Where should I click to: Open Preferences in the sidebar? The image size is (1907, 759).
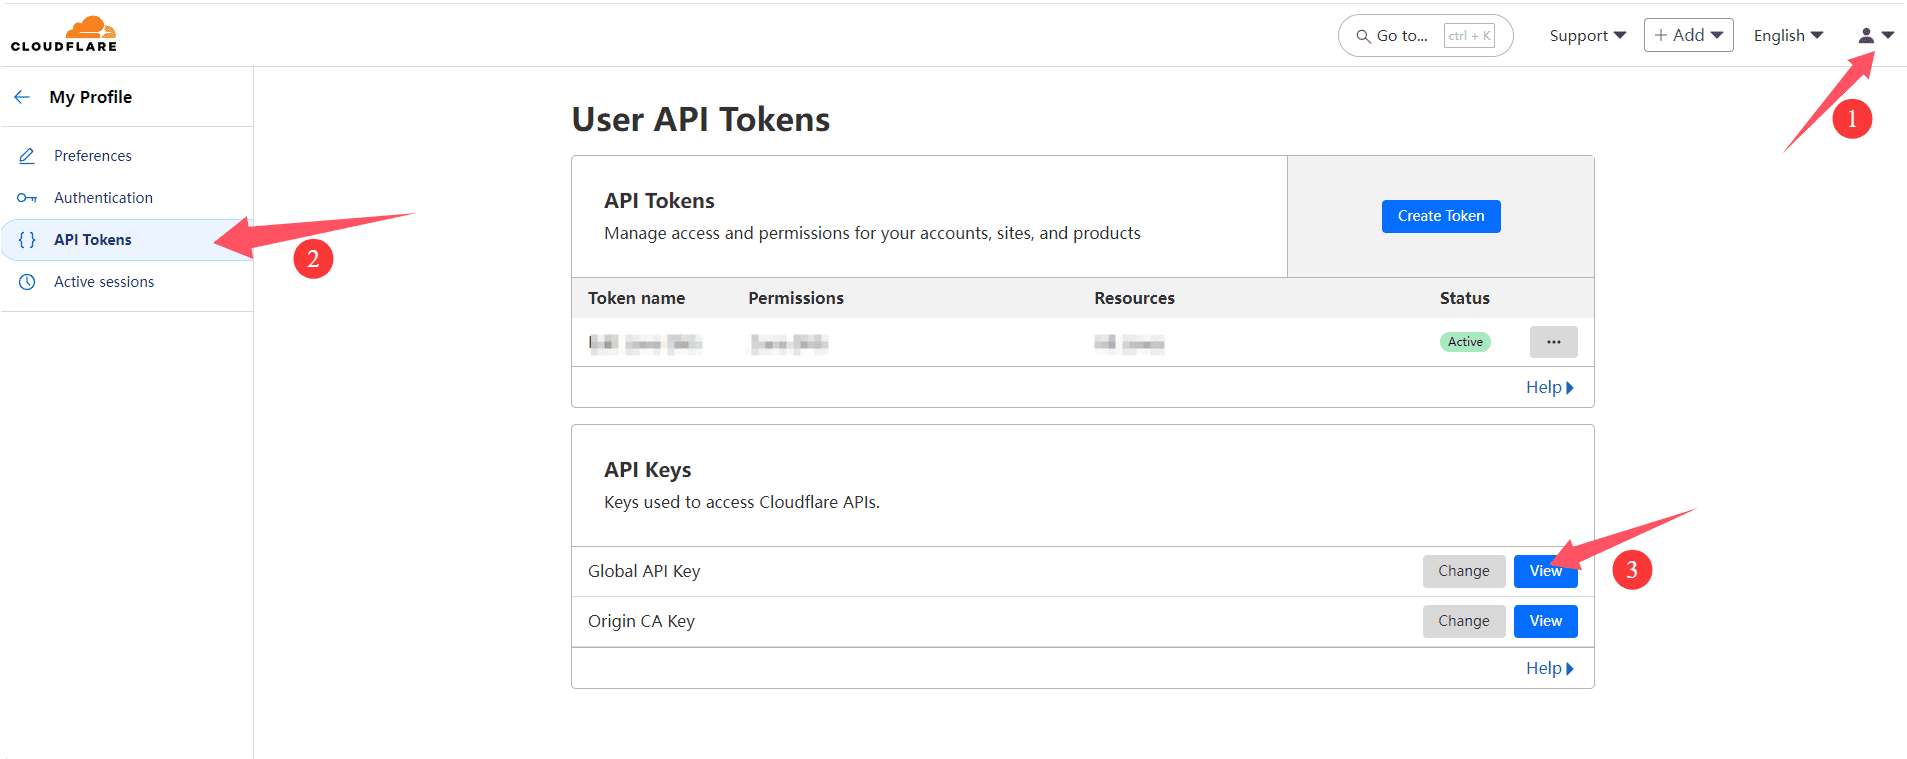click(x=93, y=156)
